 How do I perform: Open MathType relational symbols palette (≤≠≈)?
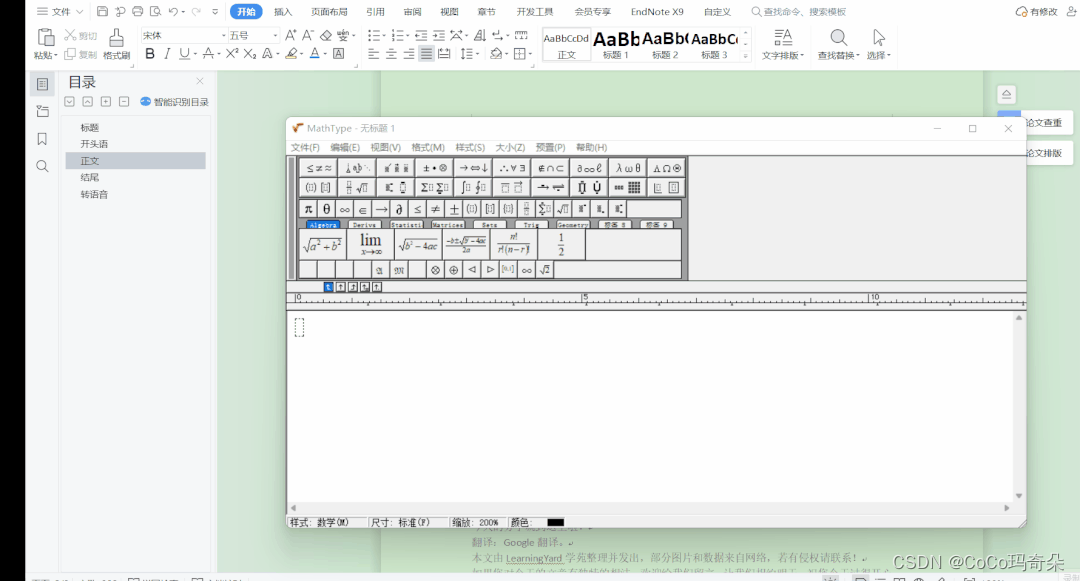[319, 168]
